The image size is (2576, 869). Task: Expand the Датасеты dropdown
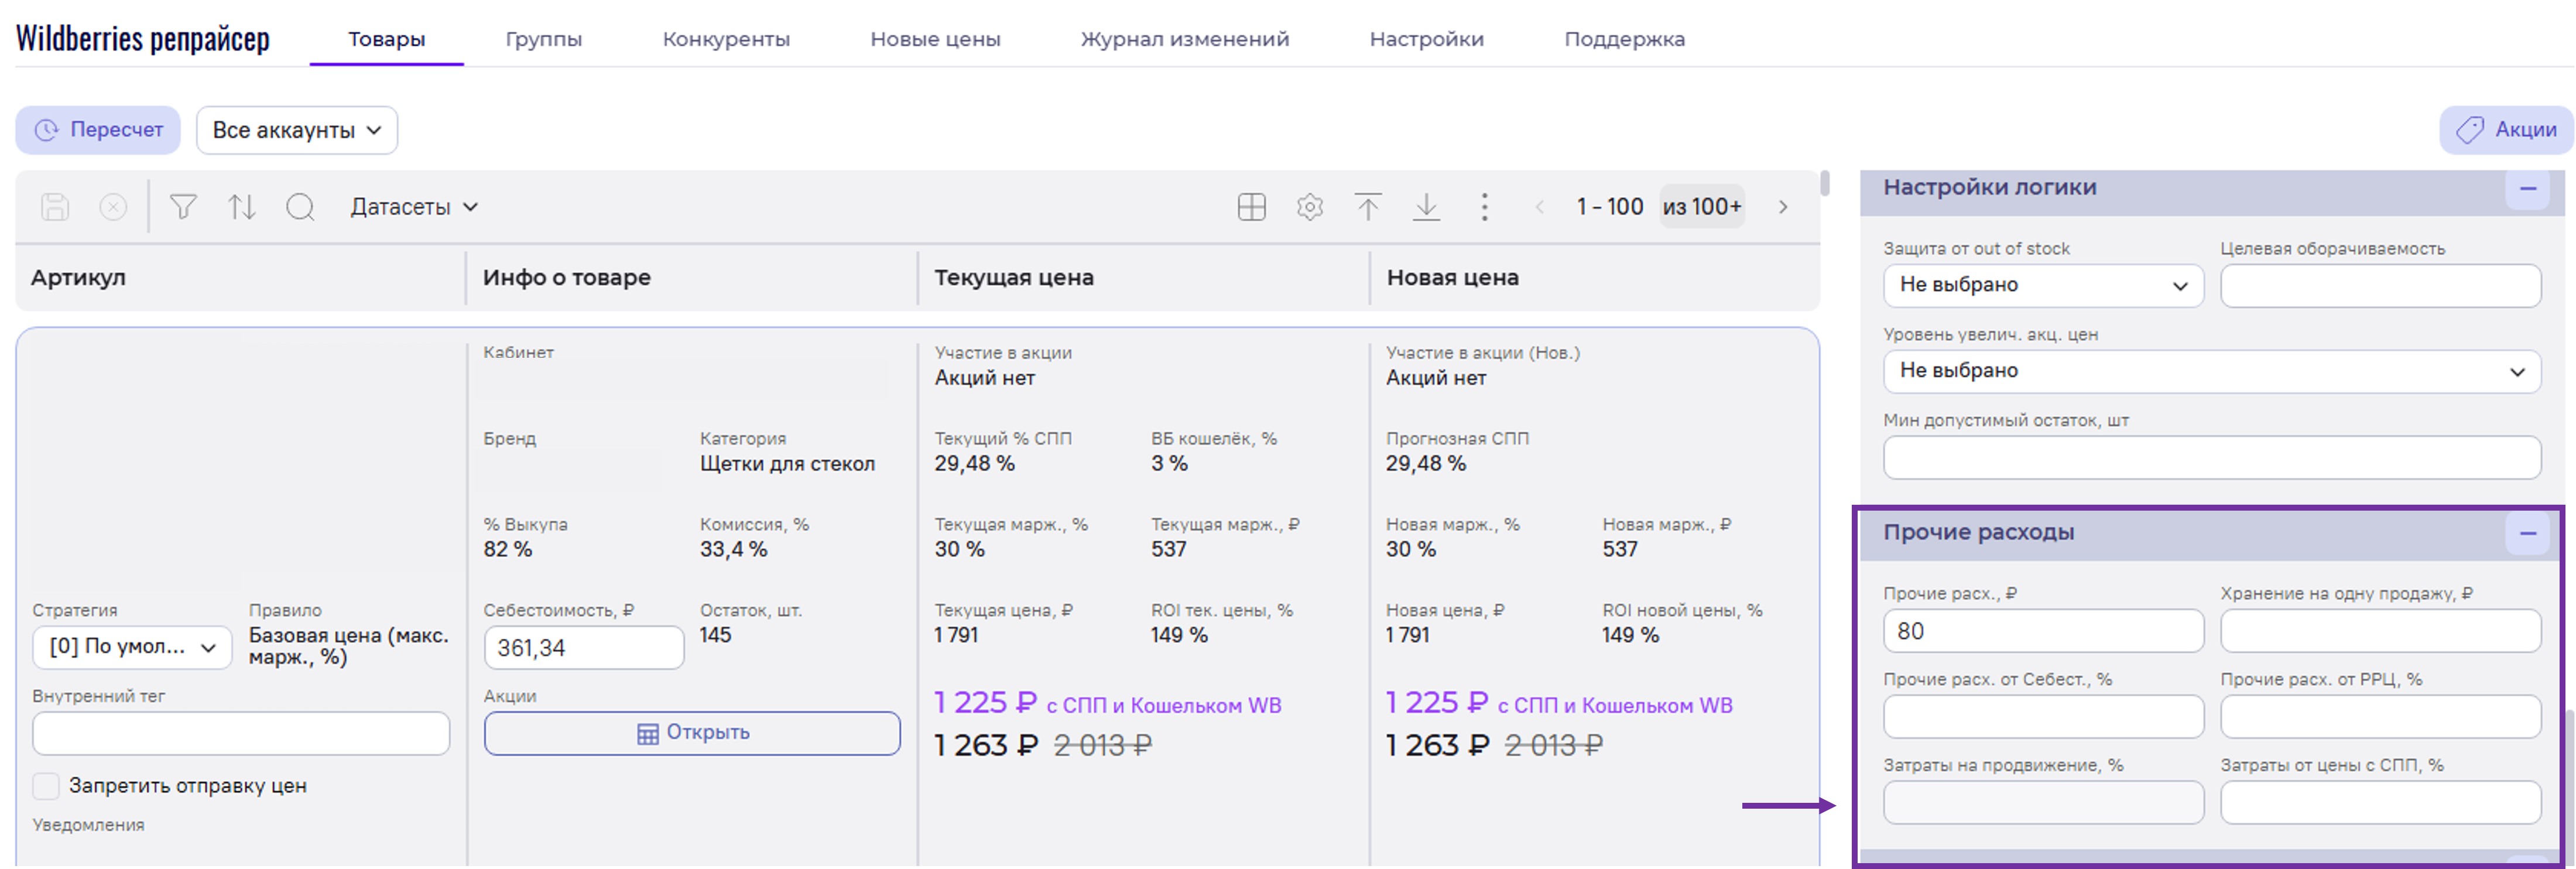point(413,207)
